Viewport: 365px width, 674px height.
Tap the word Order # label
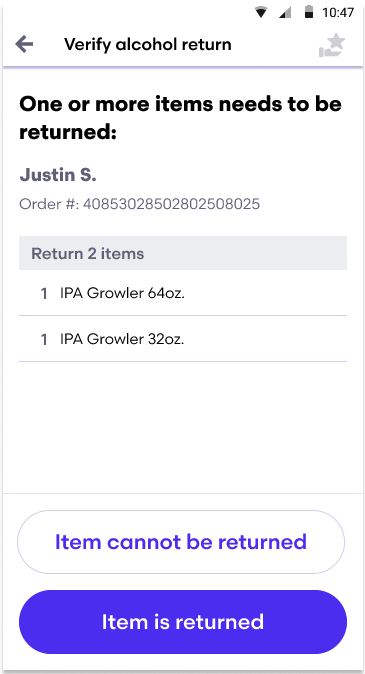click(49, 203)
